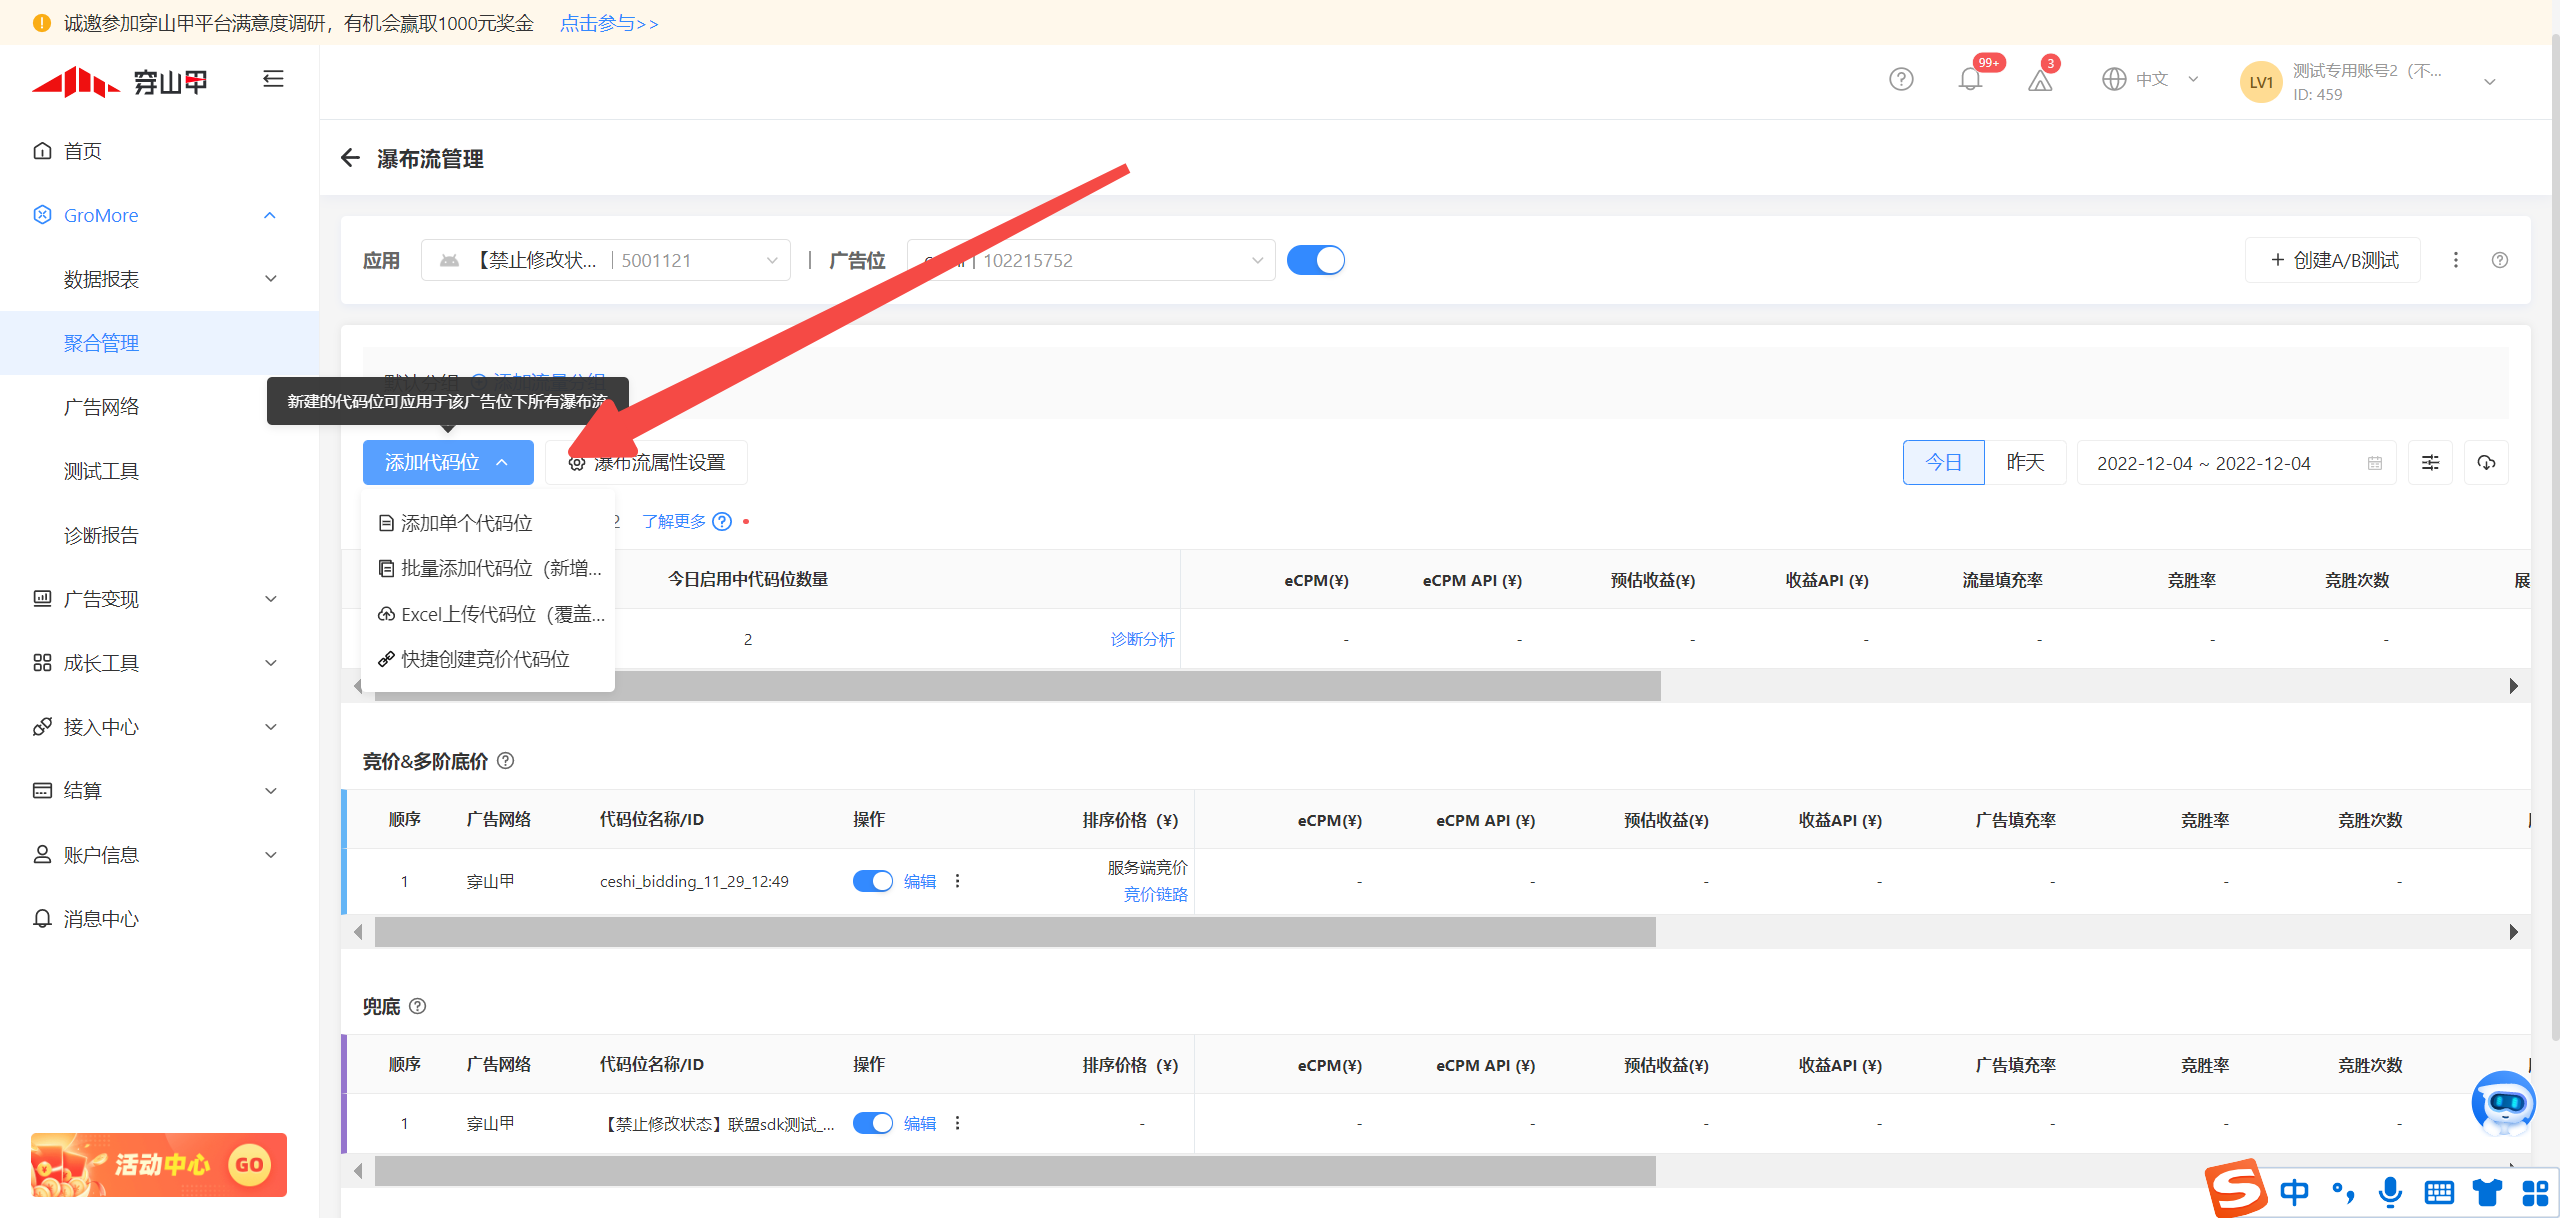
Task: Open notifications bell with 99+ badge
Action: click(x=1970, y=79)
